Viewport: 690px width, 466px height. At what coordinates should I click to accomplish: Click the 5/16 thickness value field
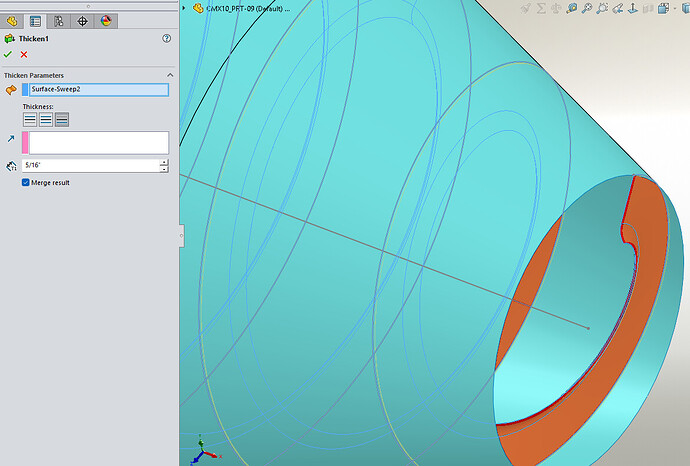click(x=91, y=165)
